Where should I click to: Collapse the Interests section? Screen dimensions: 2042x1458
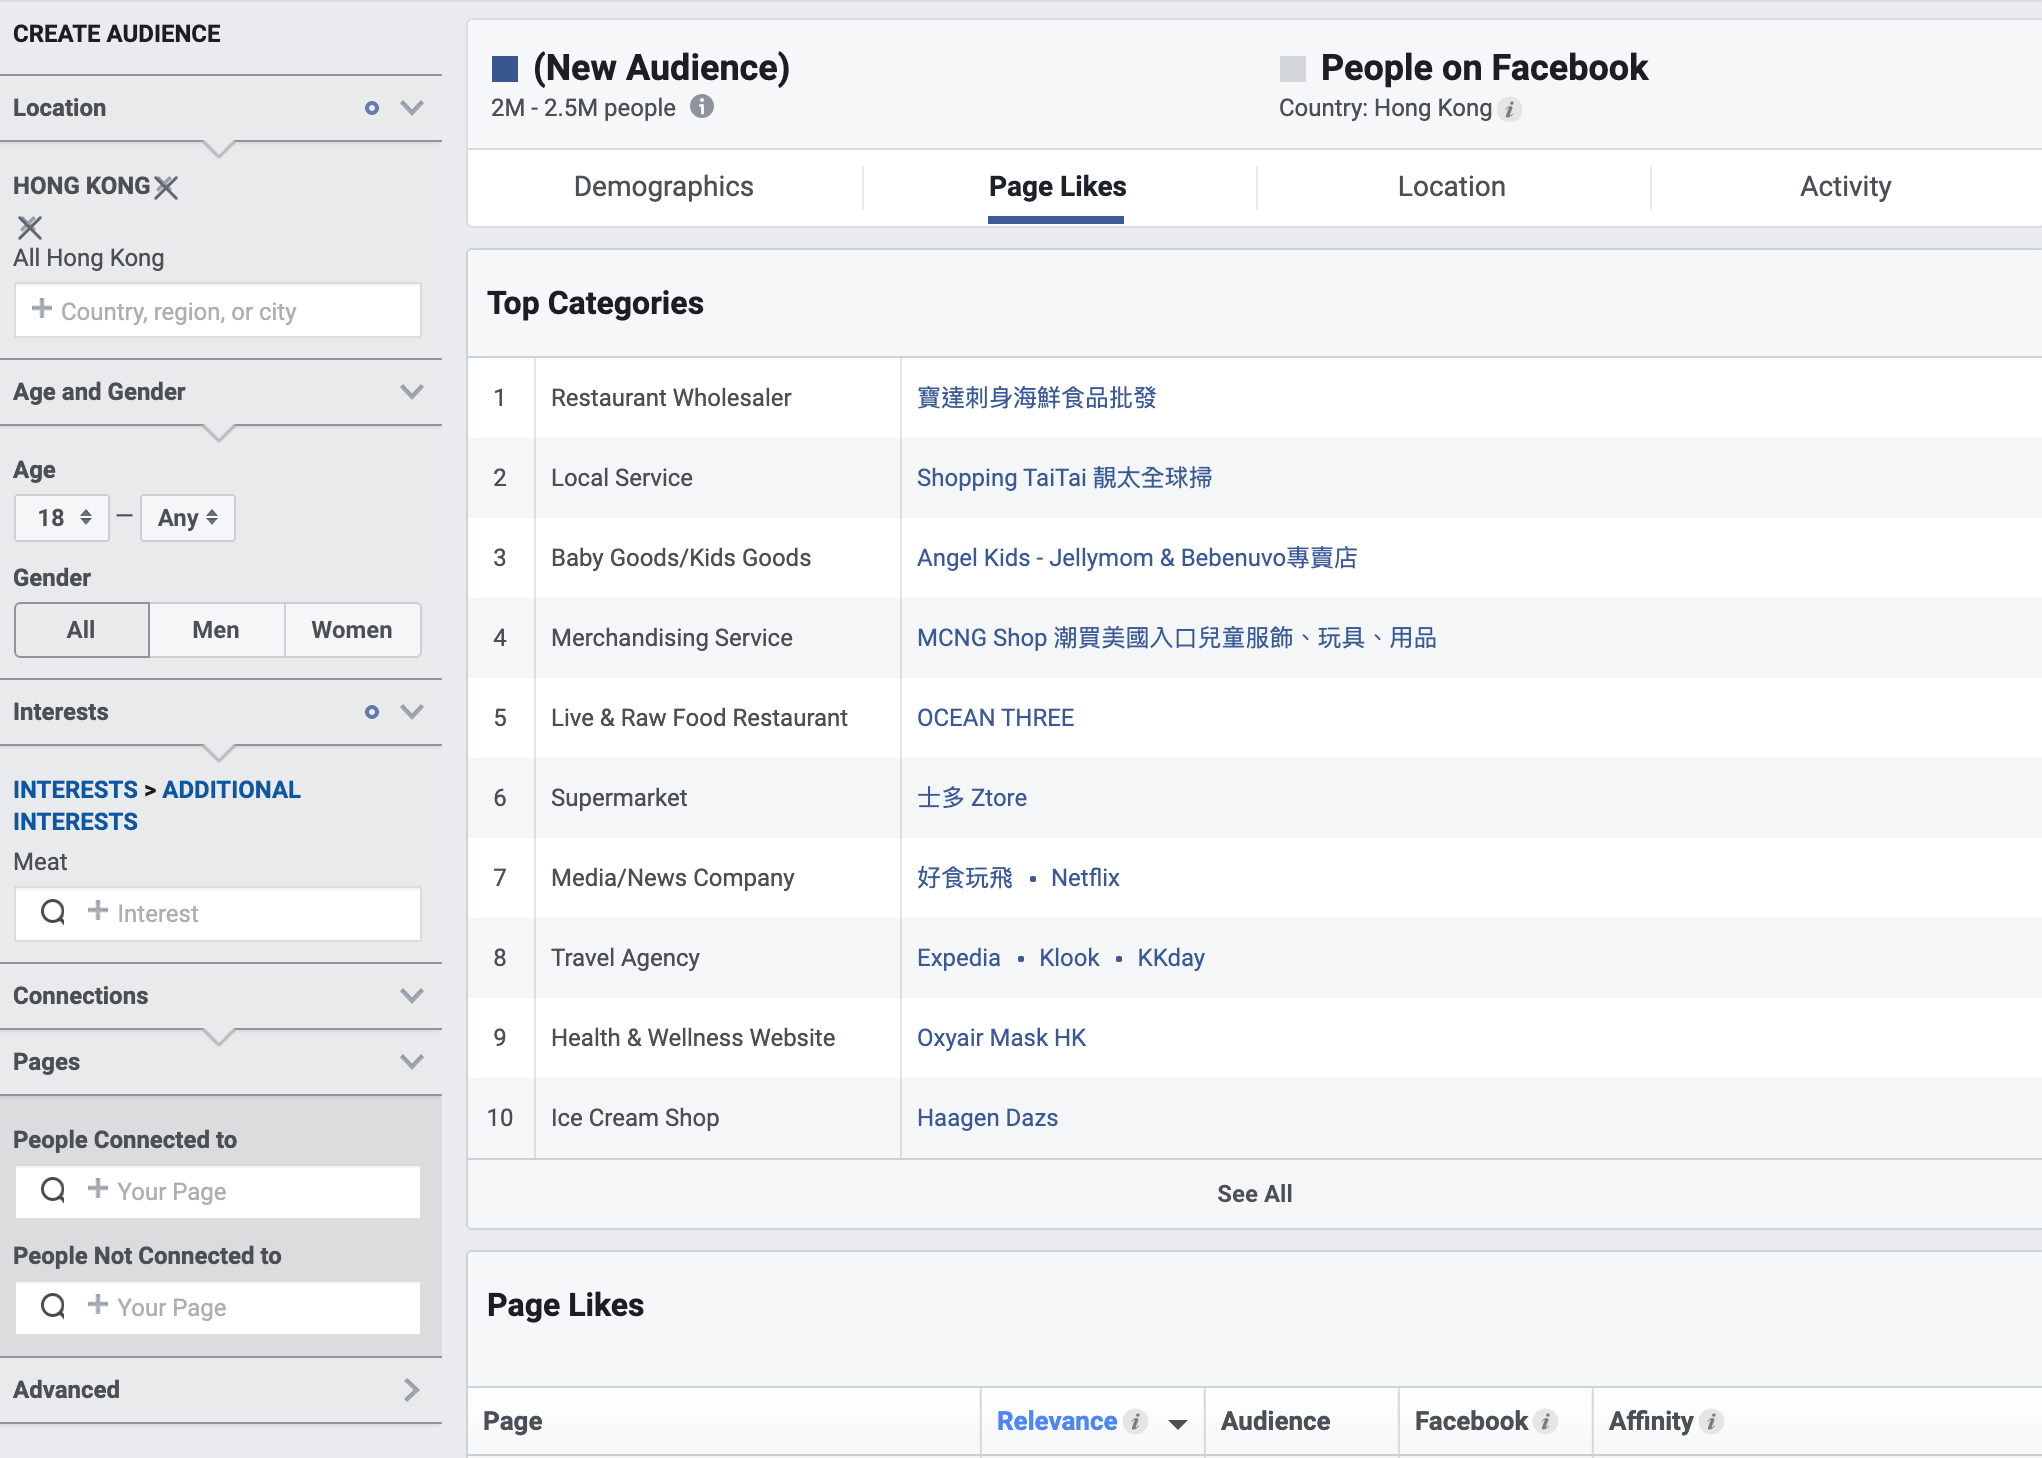click(412, 712)
